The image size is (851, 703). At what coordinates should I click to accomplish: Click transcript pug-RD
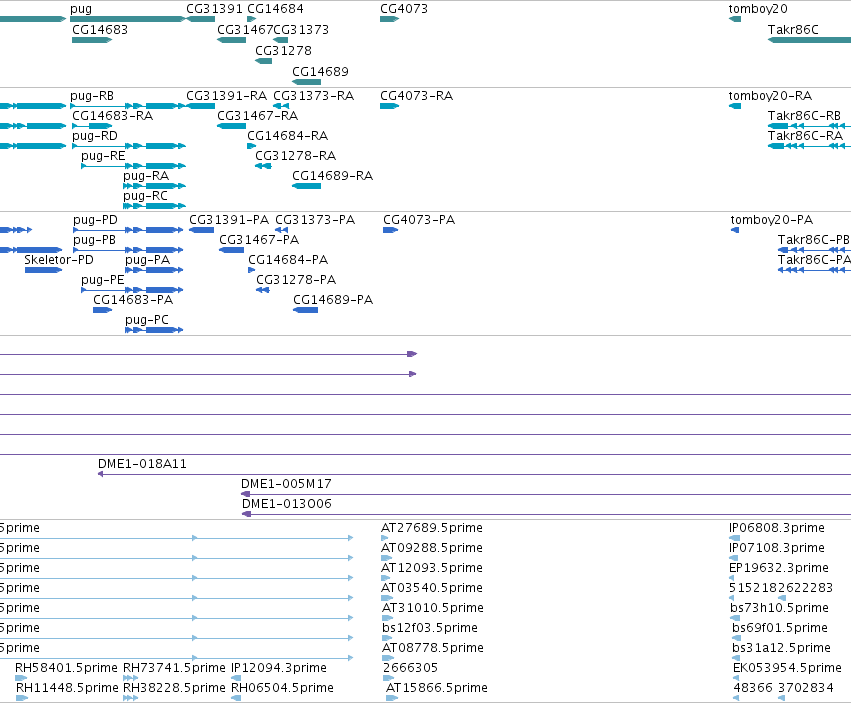click(94, 136)
